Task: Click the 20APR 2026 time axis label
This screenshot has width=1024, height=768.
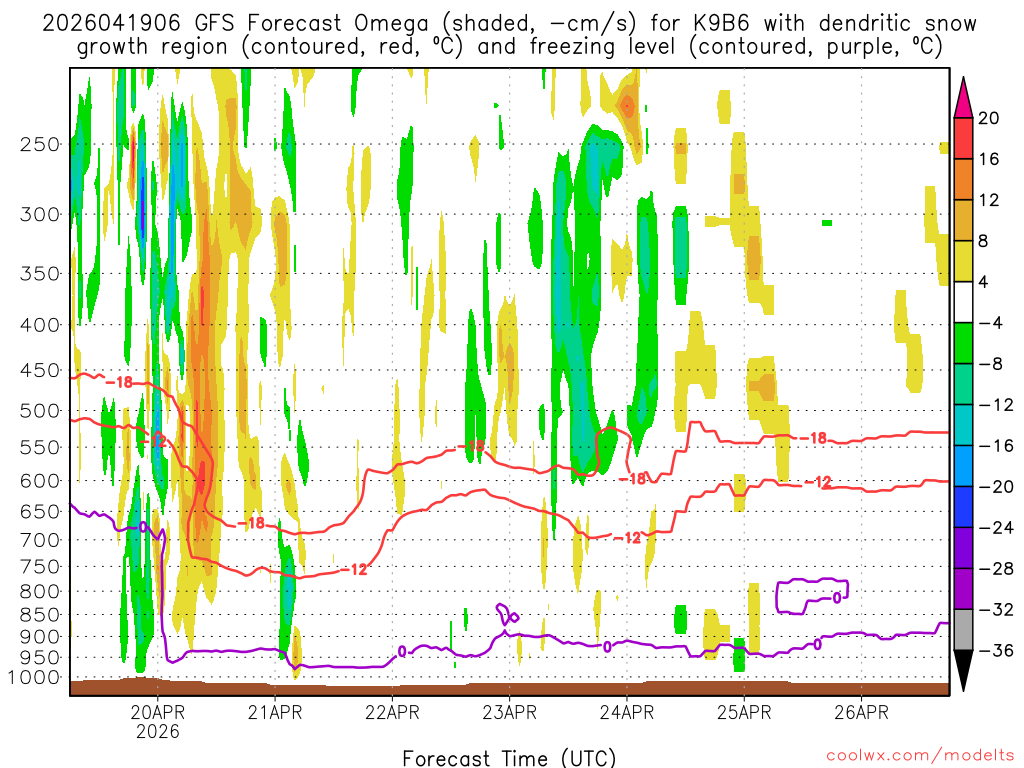Action: pos(157,722)
